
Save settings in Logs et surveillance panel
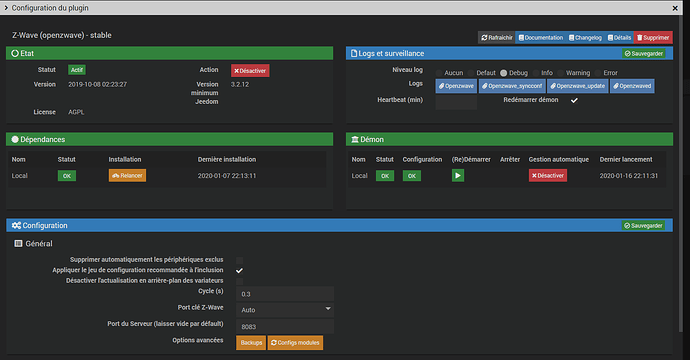point(643,53)
